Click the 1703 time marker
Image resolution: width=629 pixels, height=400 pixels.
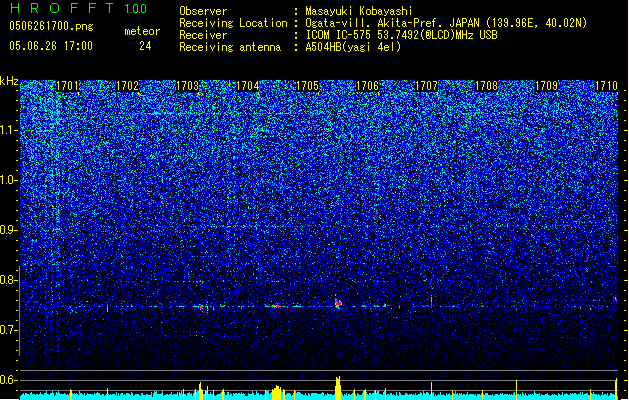[187, 86]
